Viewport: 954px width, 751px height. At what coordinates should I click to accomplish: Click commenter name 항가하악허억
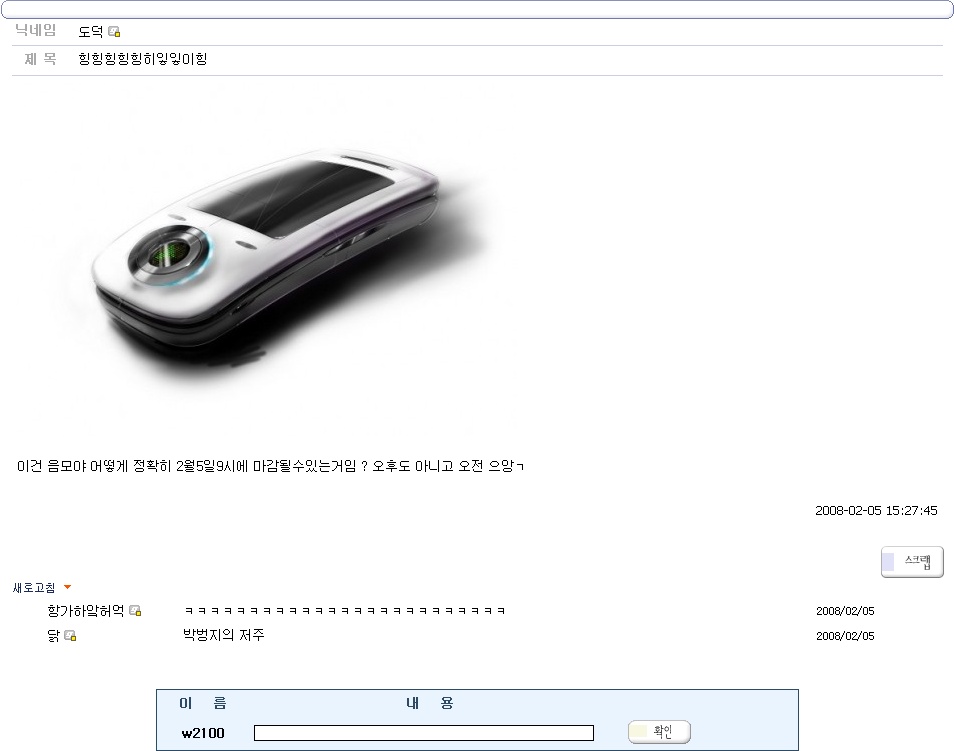point(86,610)
